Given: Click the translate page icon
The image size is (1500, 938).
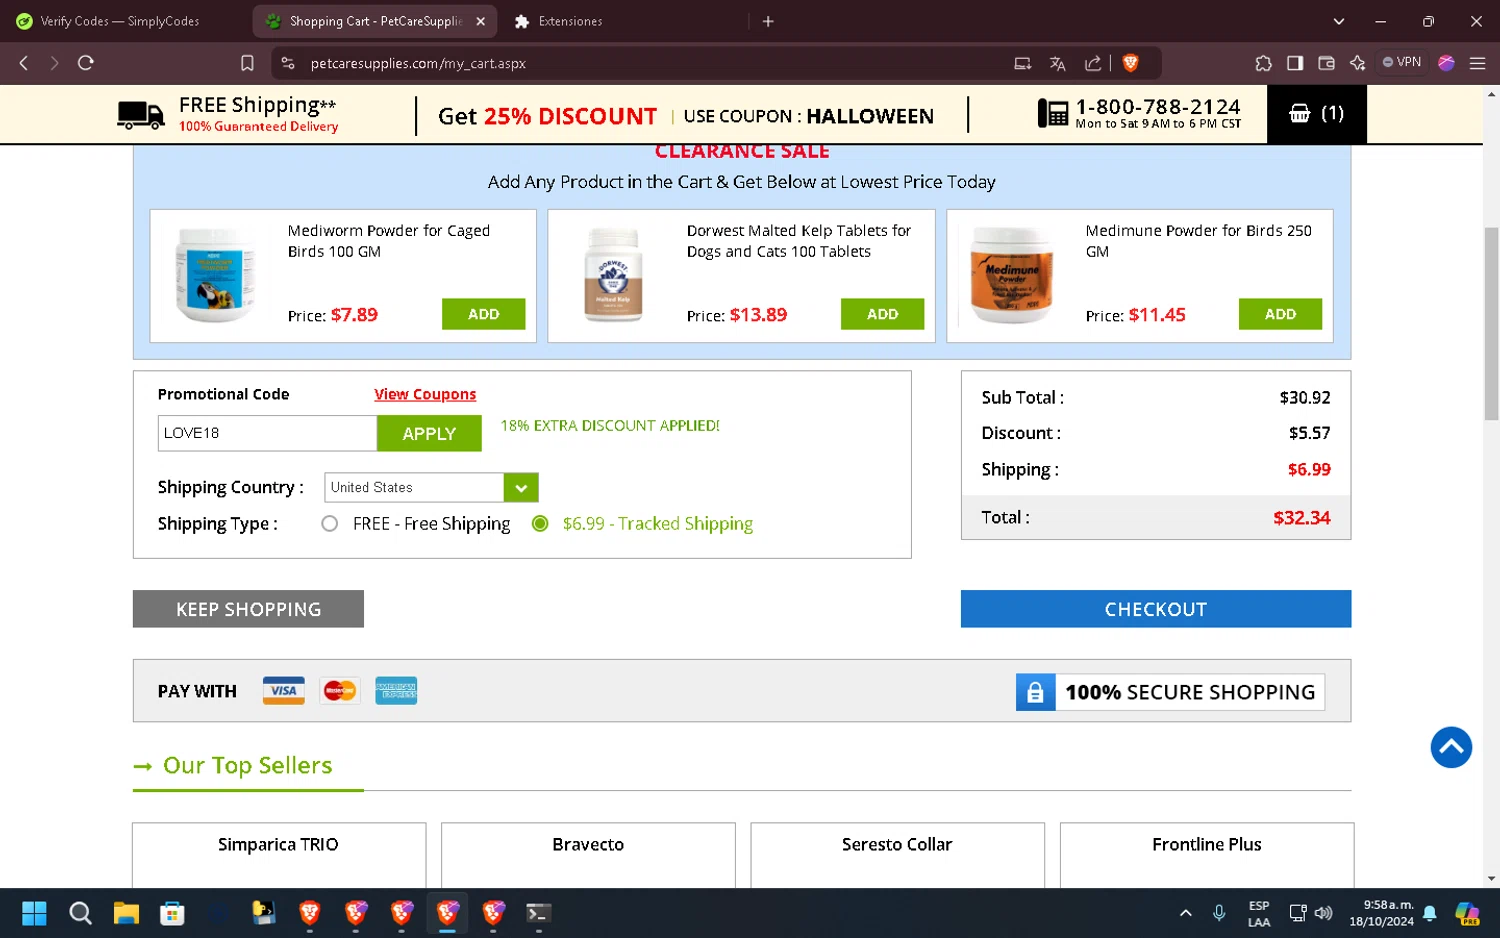Looking at the screenshot, I should 1057,63.
